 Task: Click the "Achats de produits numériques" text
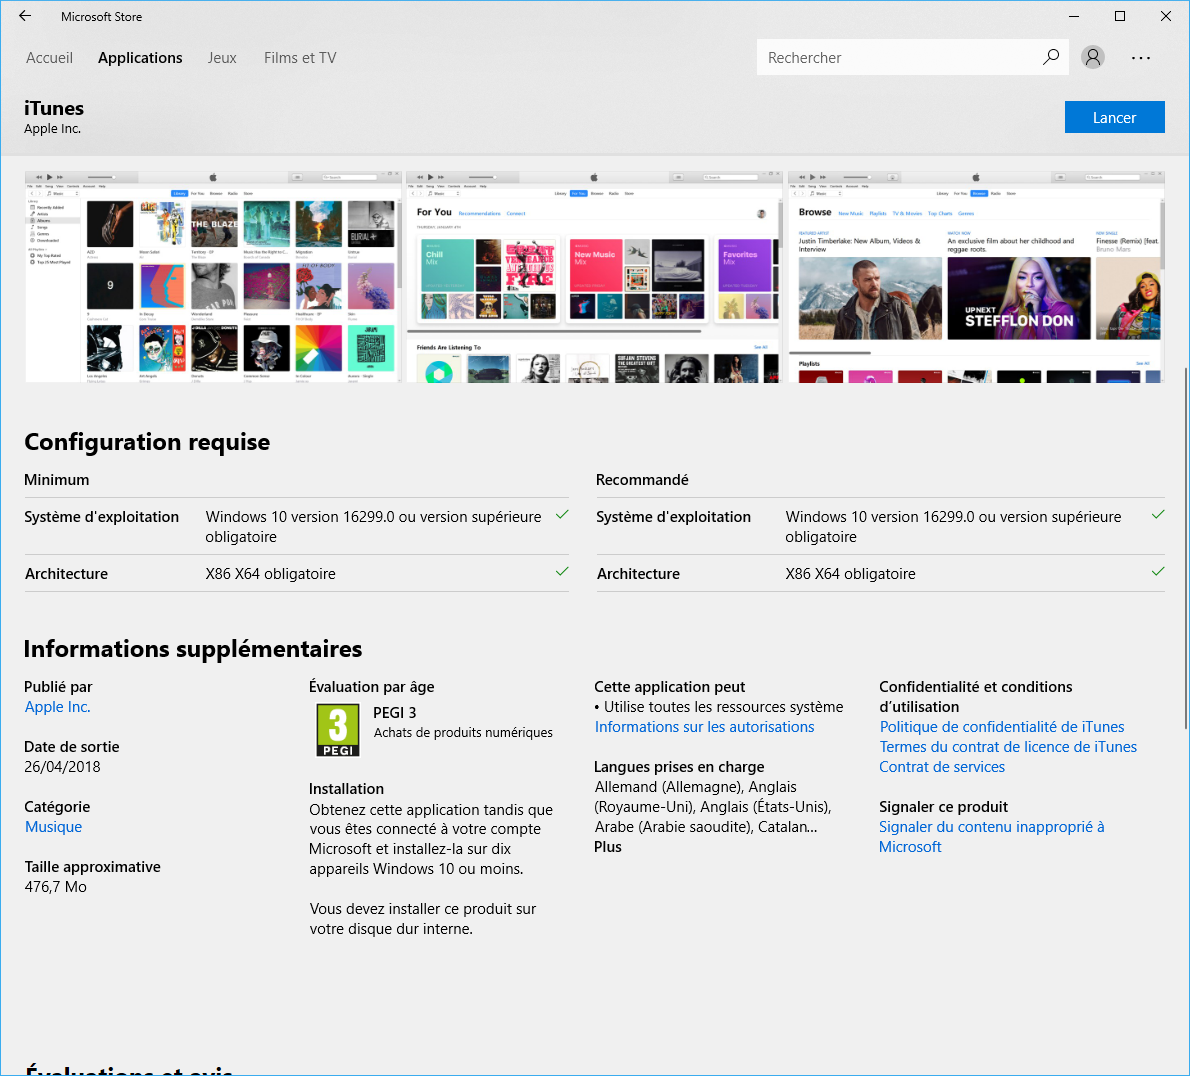(463, 732)
